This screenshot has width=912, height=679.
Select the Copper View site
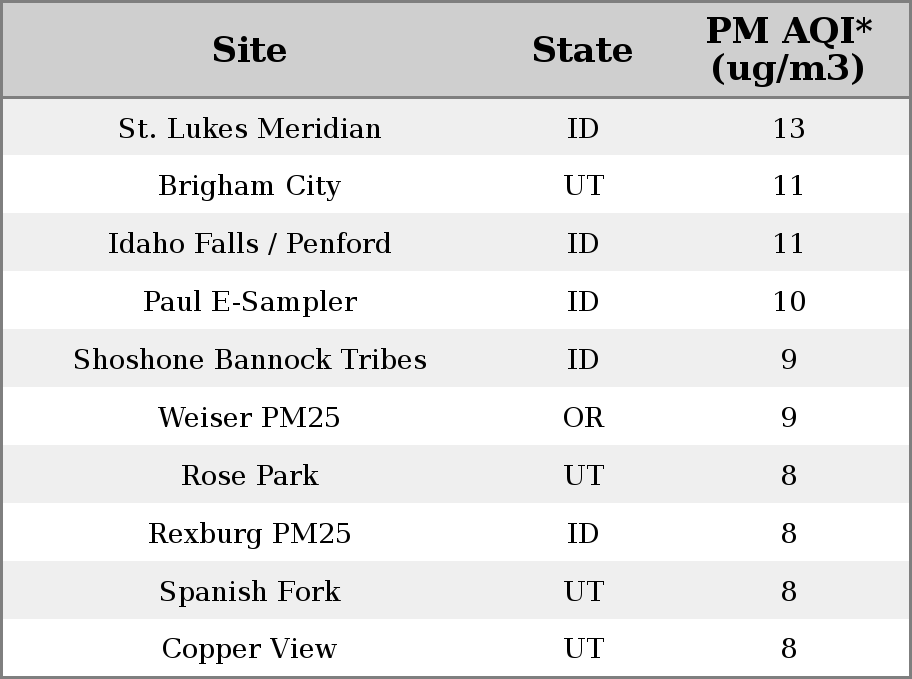click(250, 649)
